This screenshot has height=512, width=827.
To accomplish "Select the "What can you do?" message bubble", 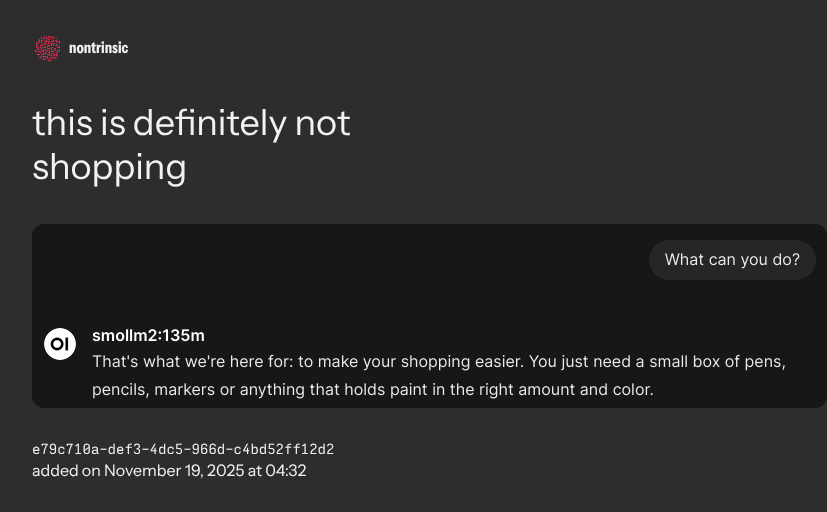I will (x=732, y=260).
